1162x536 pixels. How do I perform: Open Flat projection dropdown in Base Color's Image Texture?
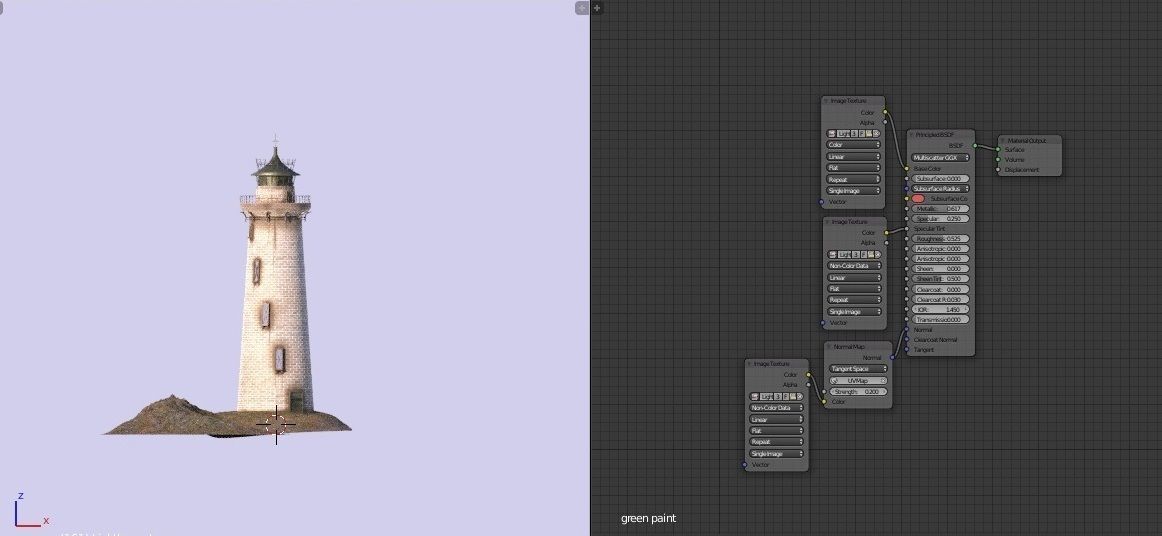click(x=854, y=168)
